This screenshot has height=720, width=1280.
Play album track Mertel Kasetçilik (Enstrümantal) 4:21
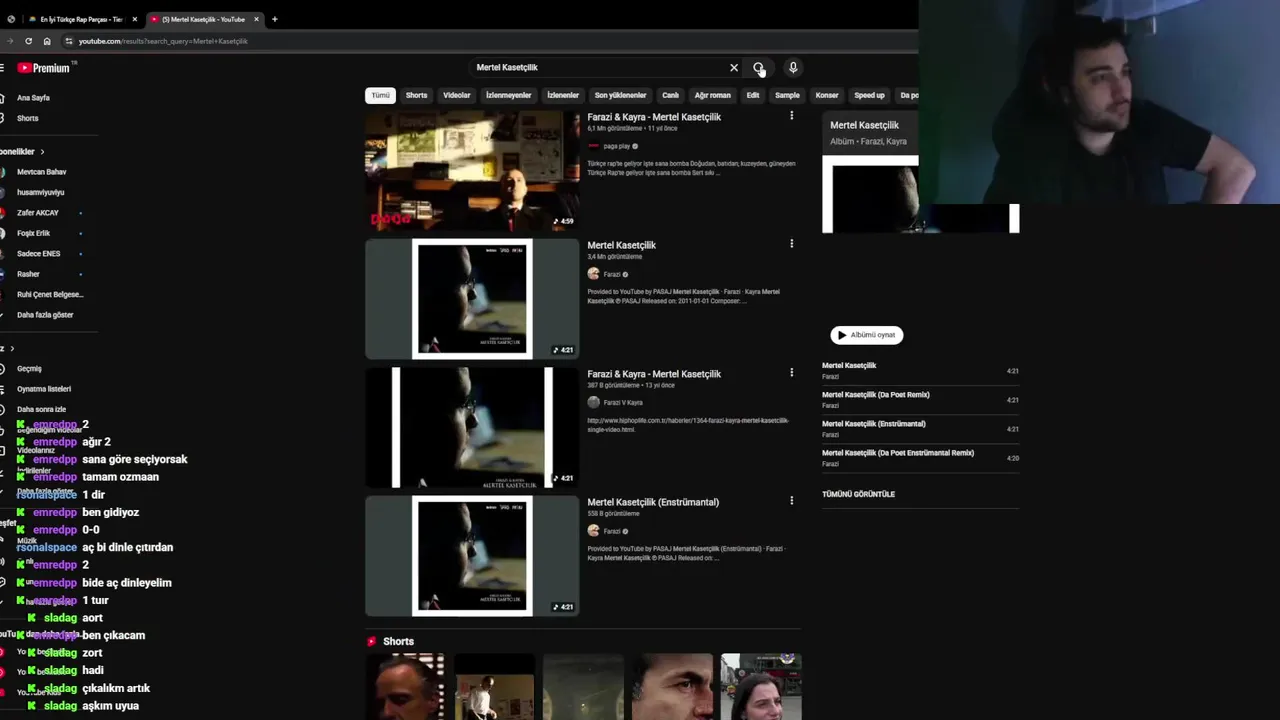pyautogui.click(x=920, y=429)
